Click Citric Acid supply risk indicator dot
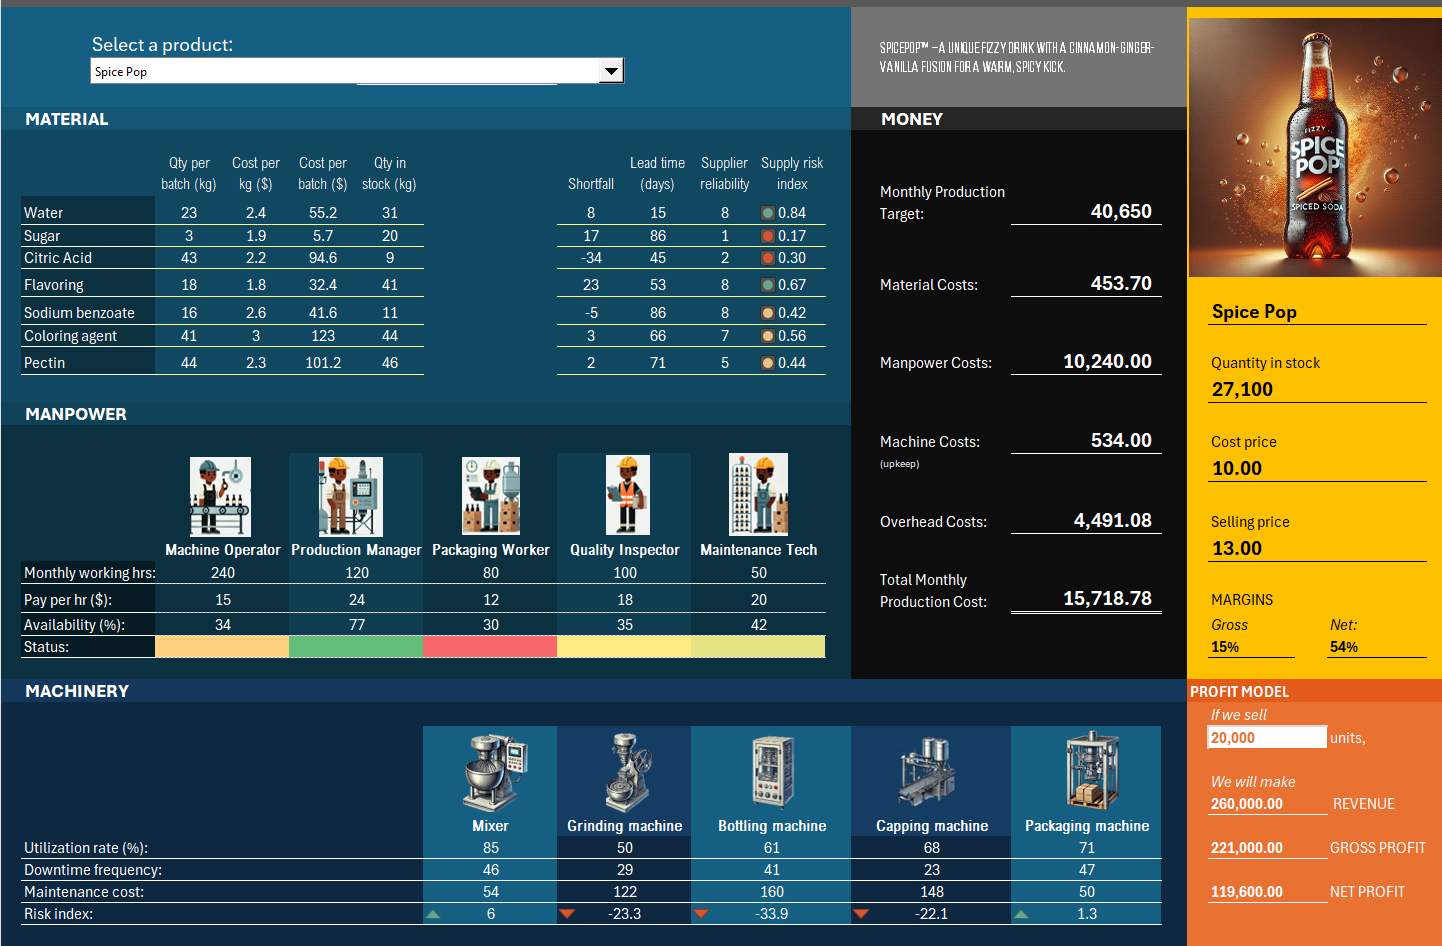 [x=767, y=258]
